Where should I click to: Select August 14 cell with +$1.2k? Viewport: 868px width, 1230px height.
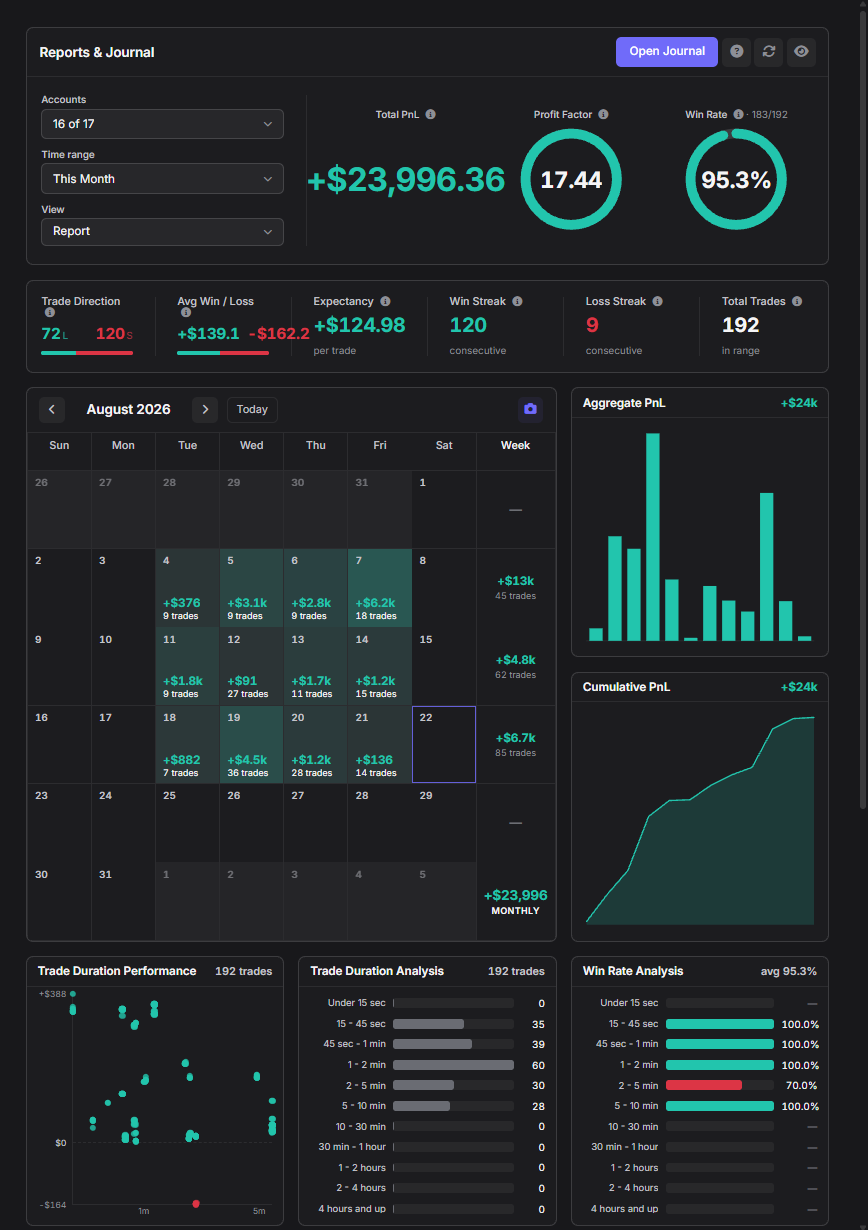[x=379, y=666]
